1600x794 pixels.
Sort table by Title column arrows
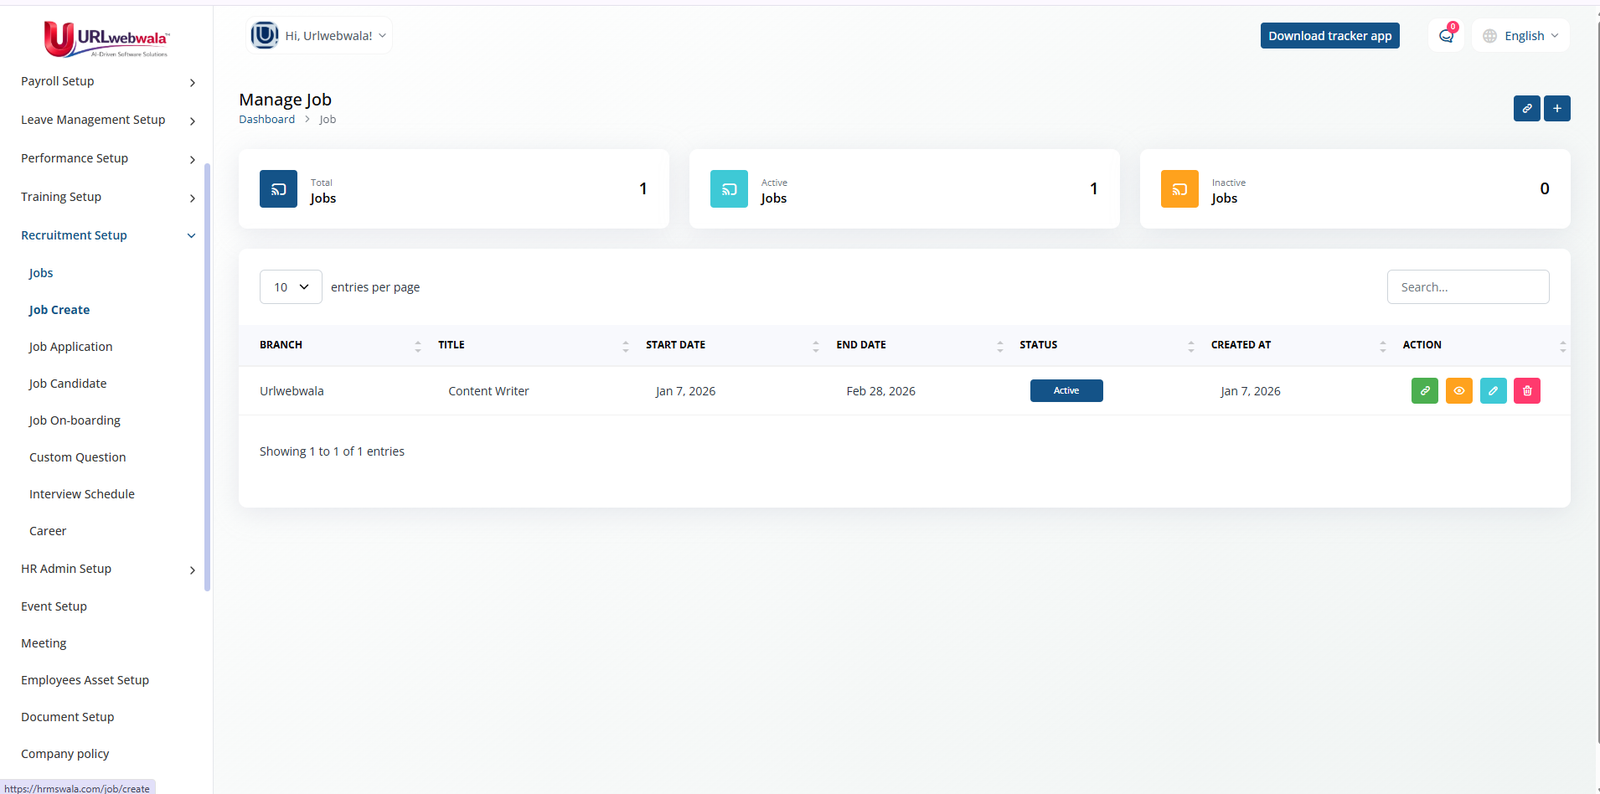626,346
